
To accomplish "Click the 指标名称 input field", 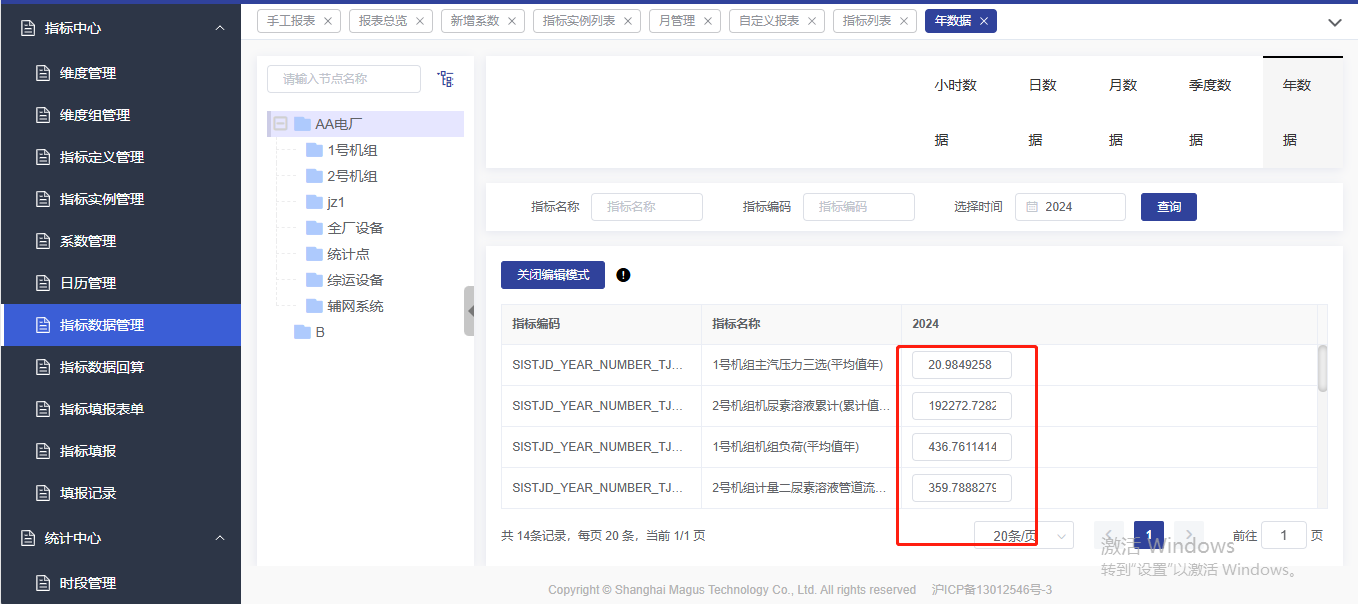I will coord(646,207).
